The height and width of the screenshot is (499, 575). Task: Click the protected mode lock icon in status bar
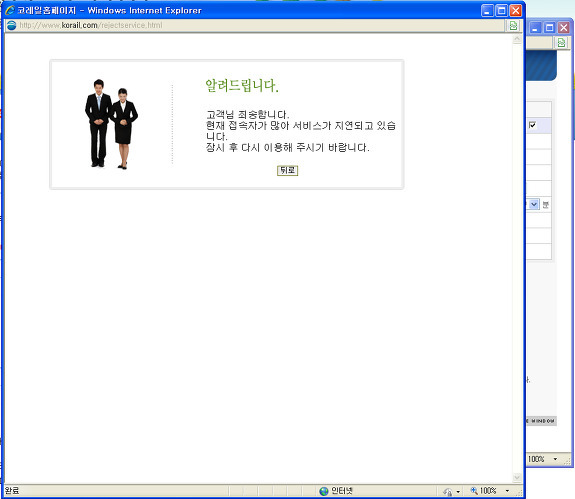point(448,491)
